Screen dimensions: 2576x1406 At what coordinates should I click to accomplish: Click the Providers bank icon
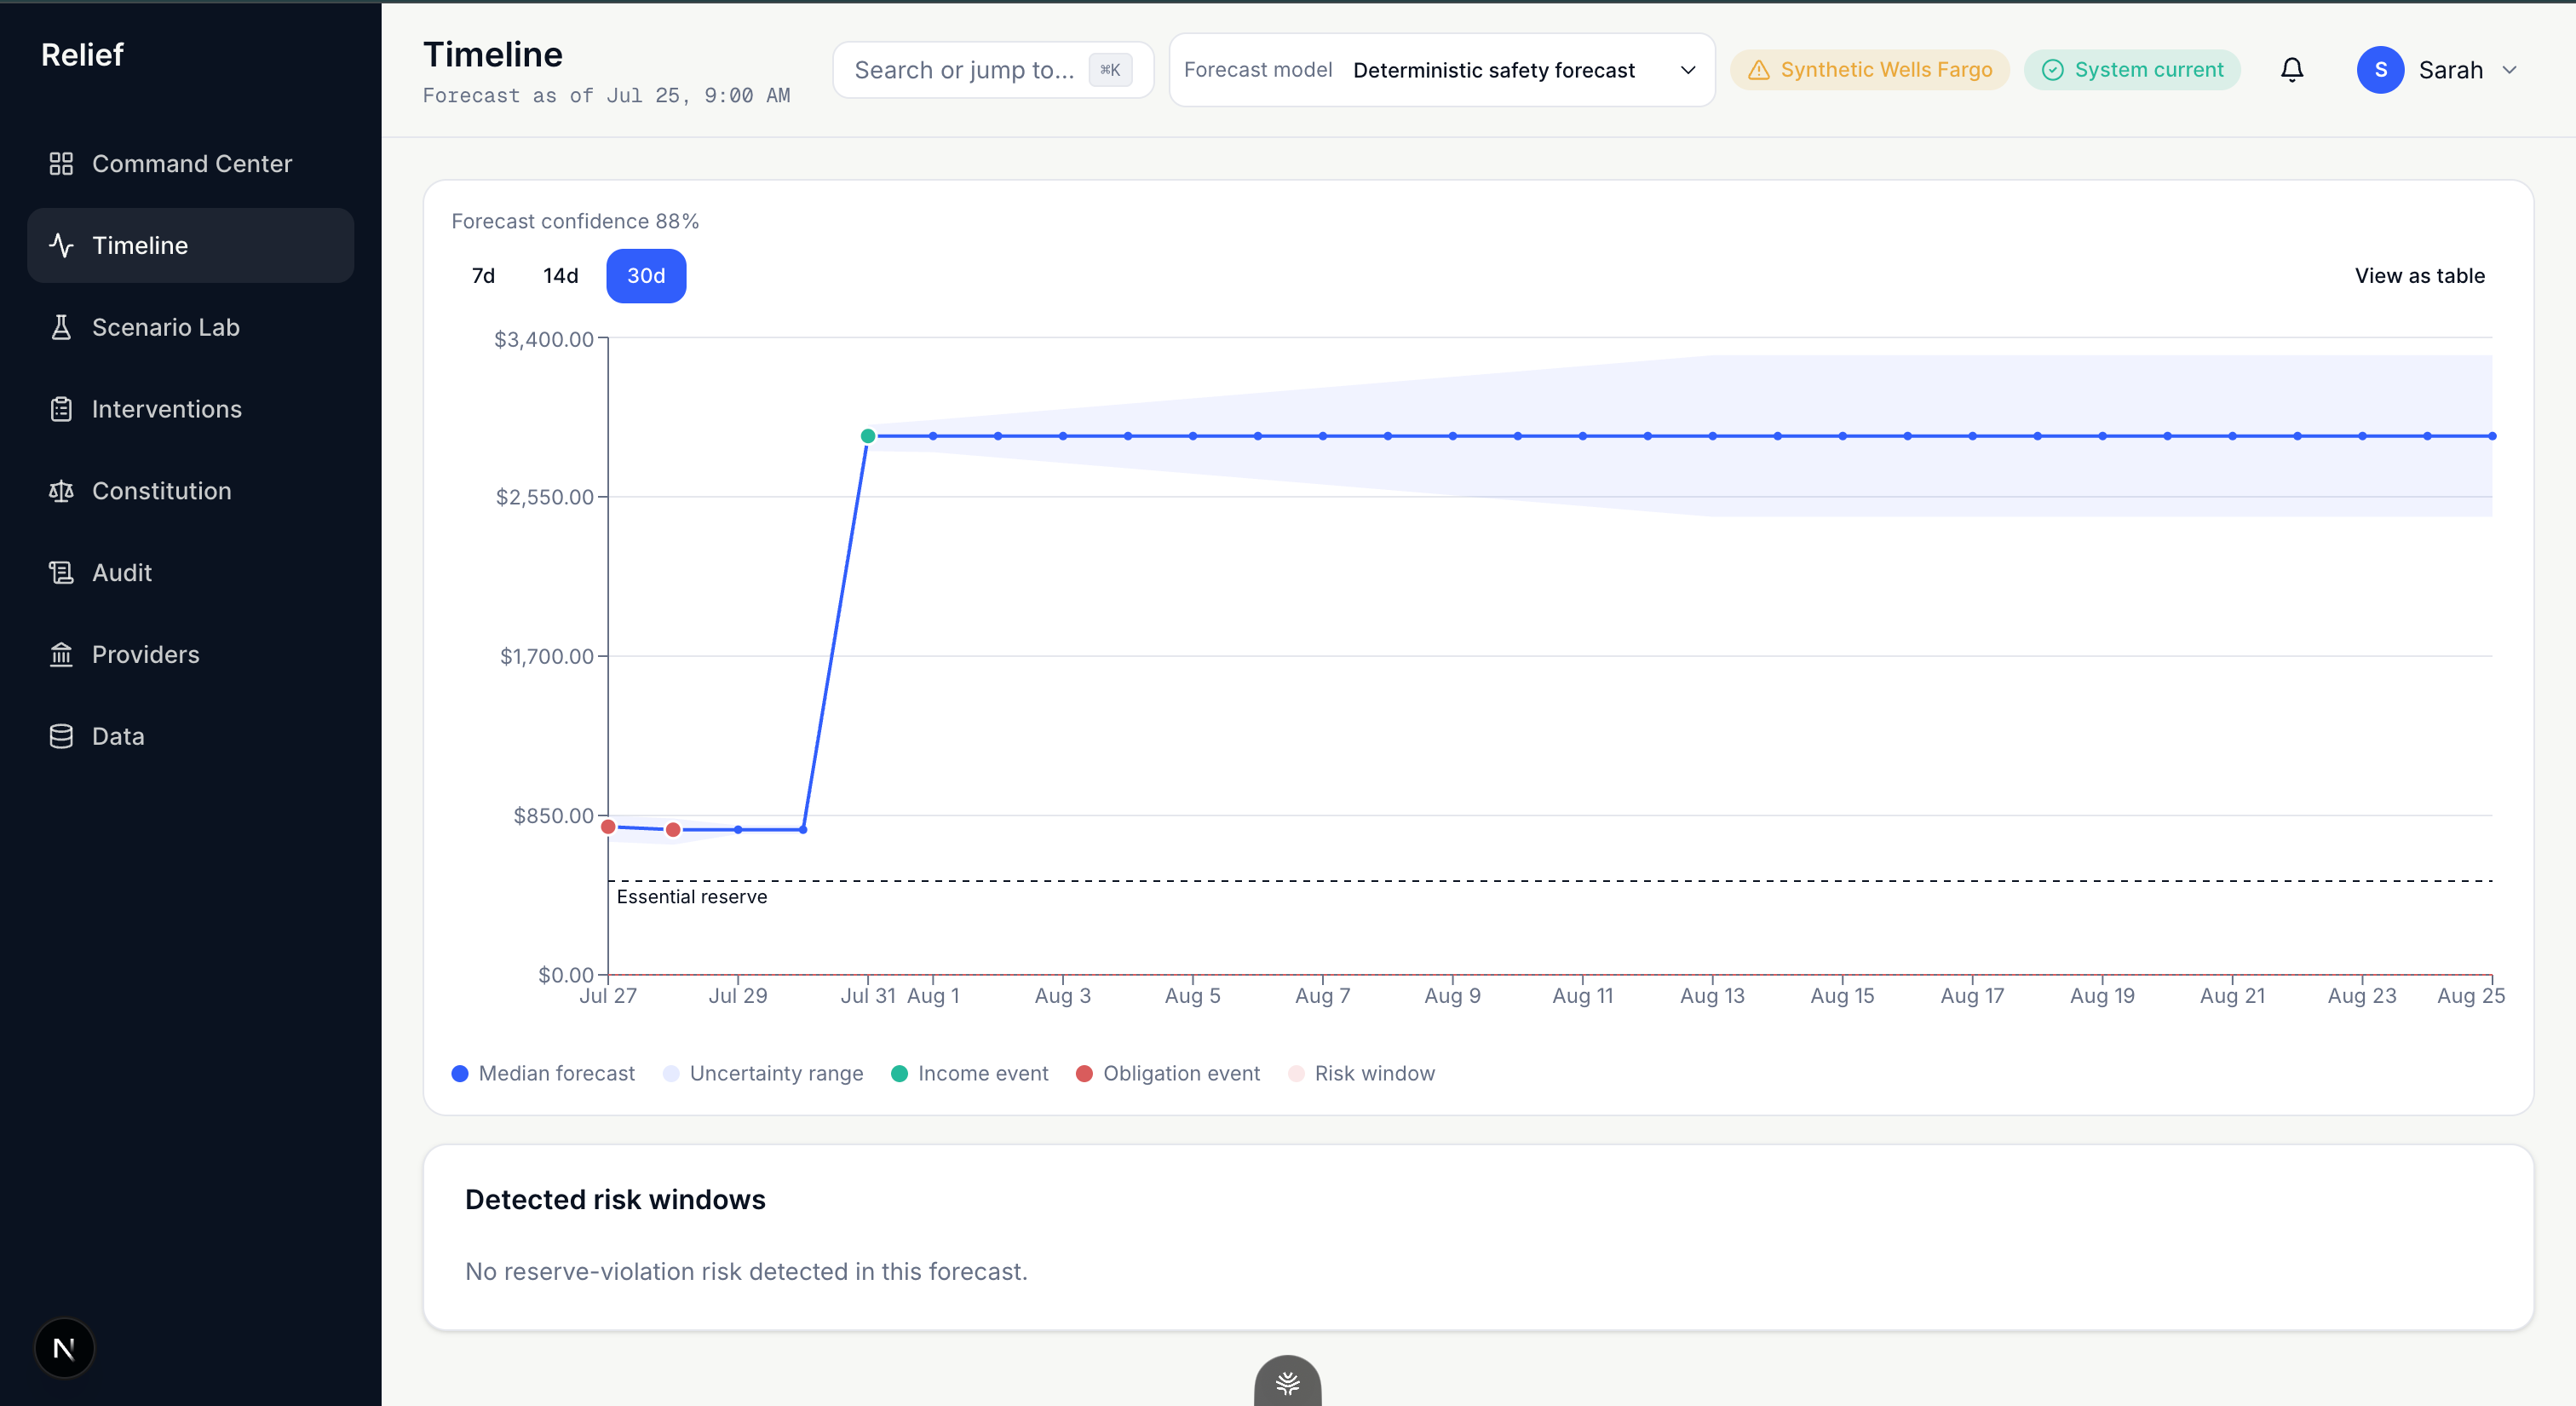[61, 655]
